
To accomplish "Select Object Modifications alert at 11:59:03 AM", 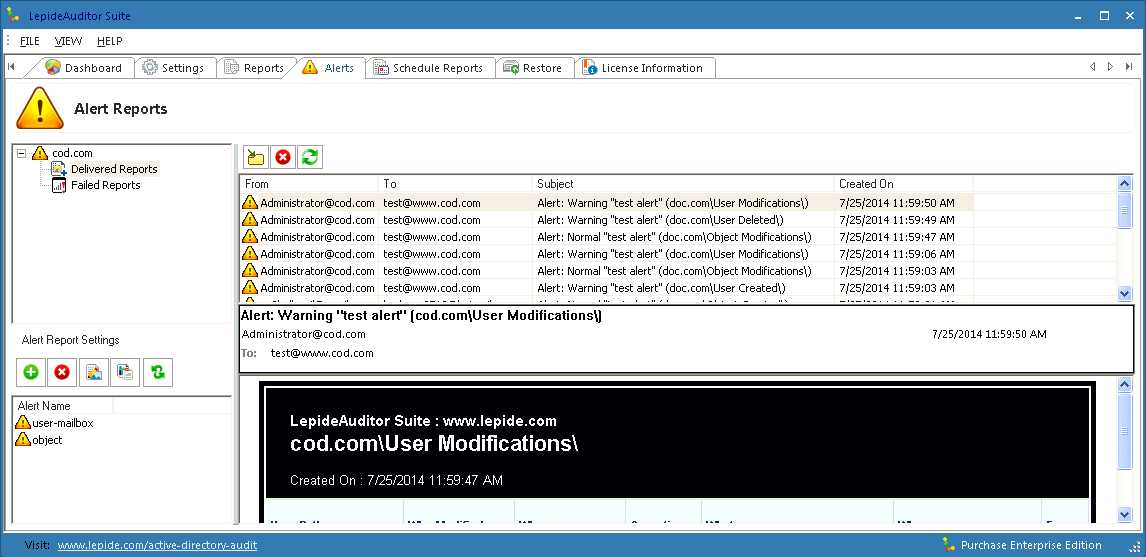I will click(607, 270).
